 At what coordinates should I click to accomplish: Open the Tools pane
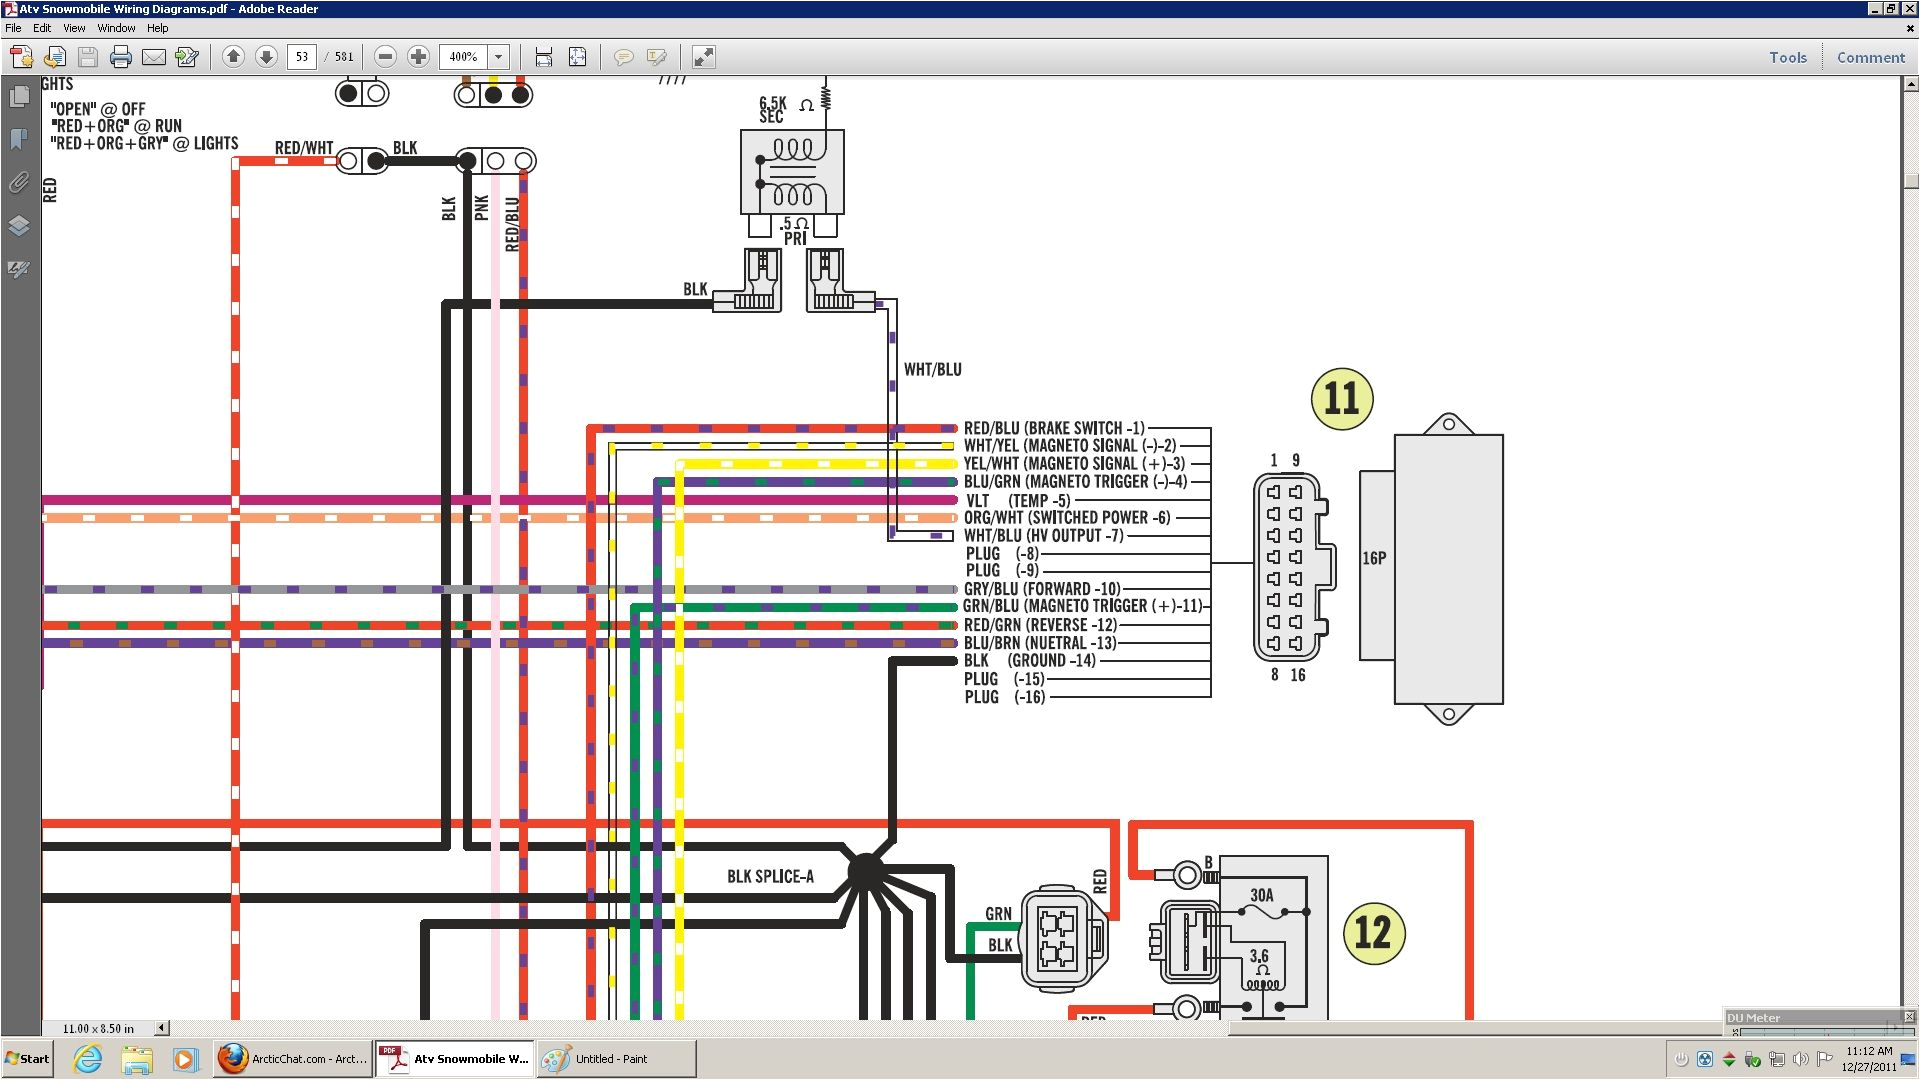pos(1789,57)
